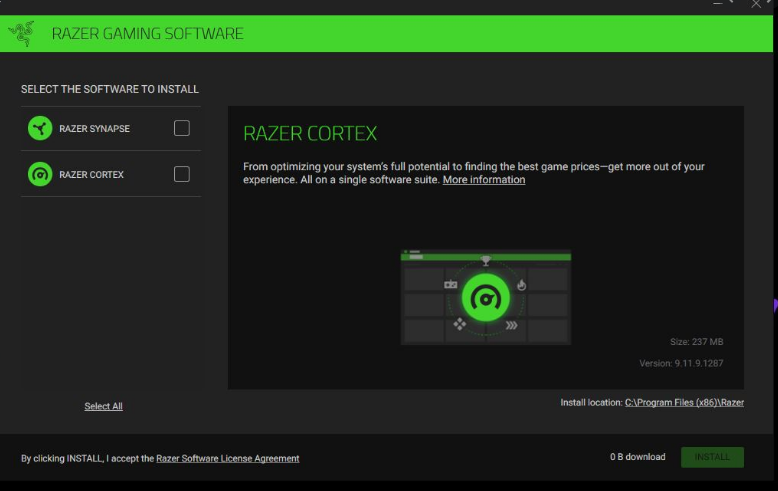
Task: Change install location path C:\Program Files (x86)\Razer
Action: point(684,403)
